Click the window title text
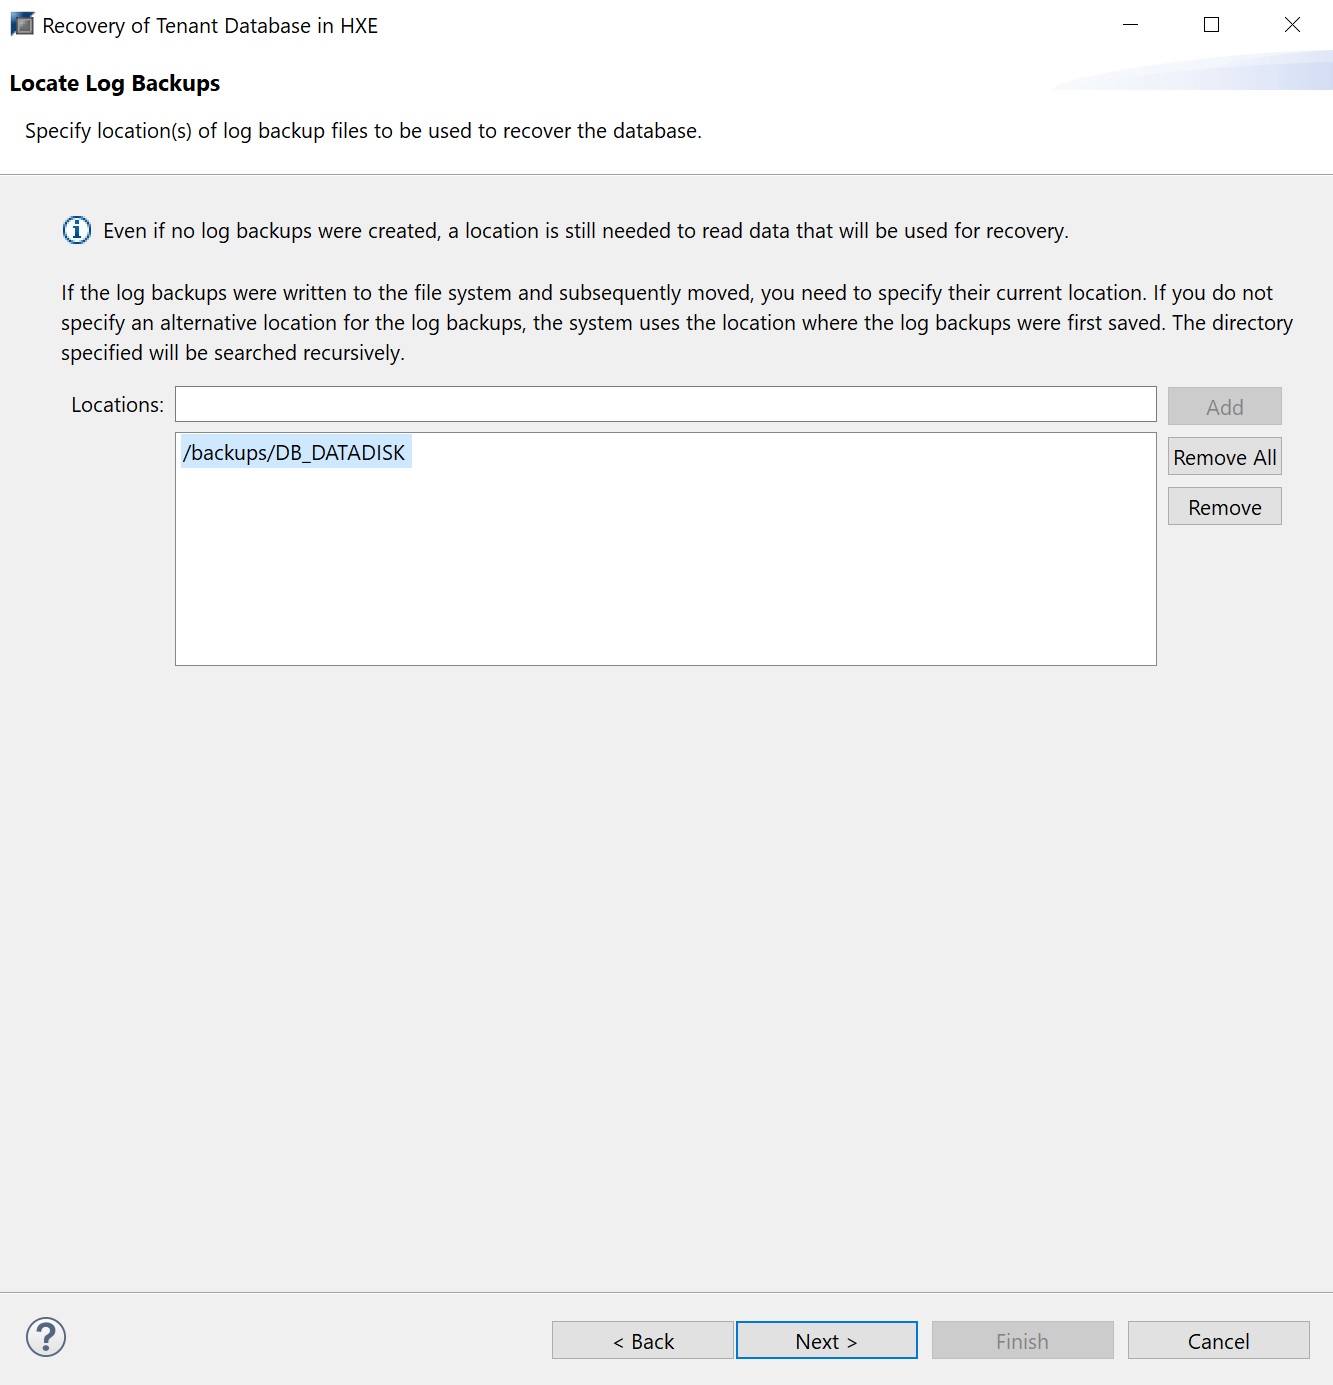 pyautogui.click(x=210, y=26)
